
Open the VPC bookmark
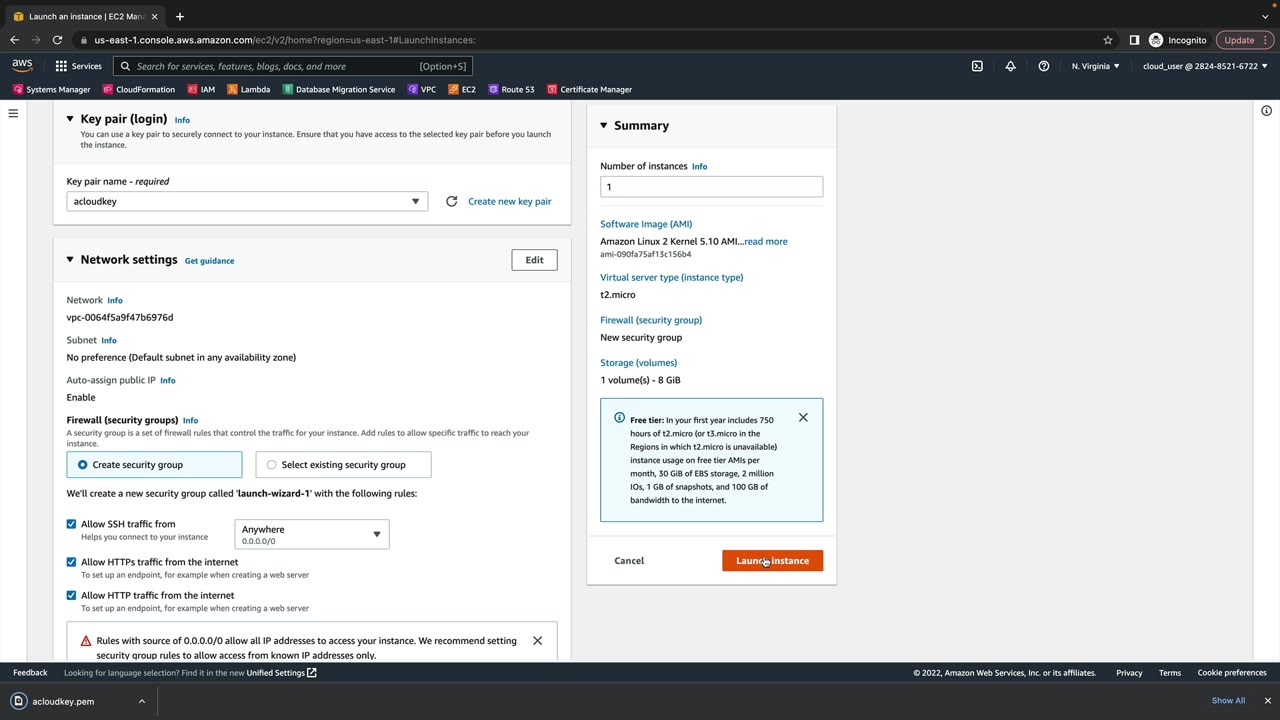pos(421,89)
